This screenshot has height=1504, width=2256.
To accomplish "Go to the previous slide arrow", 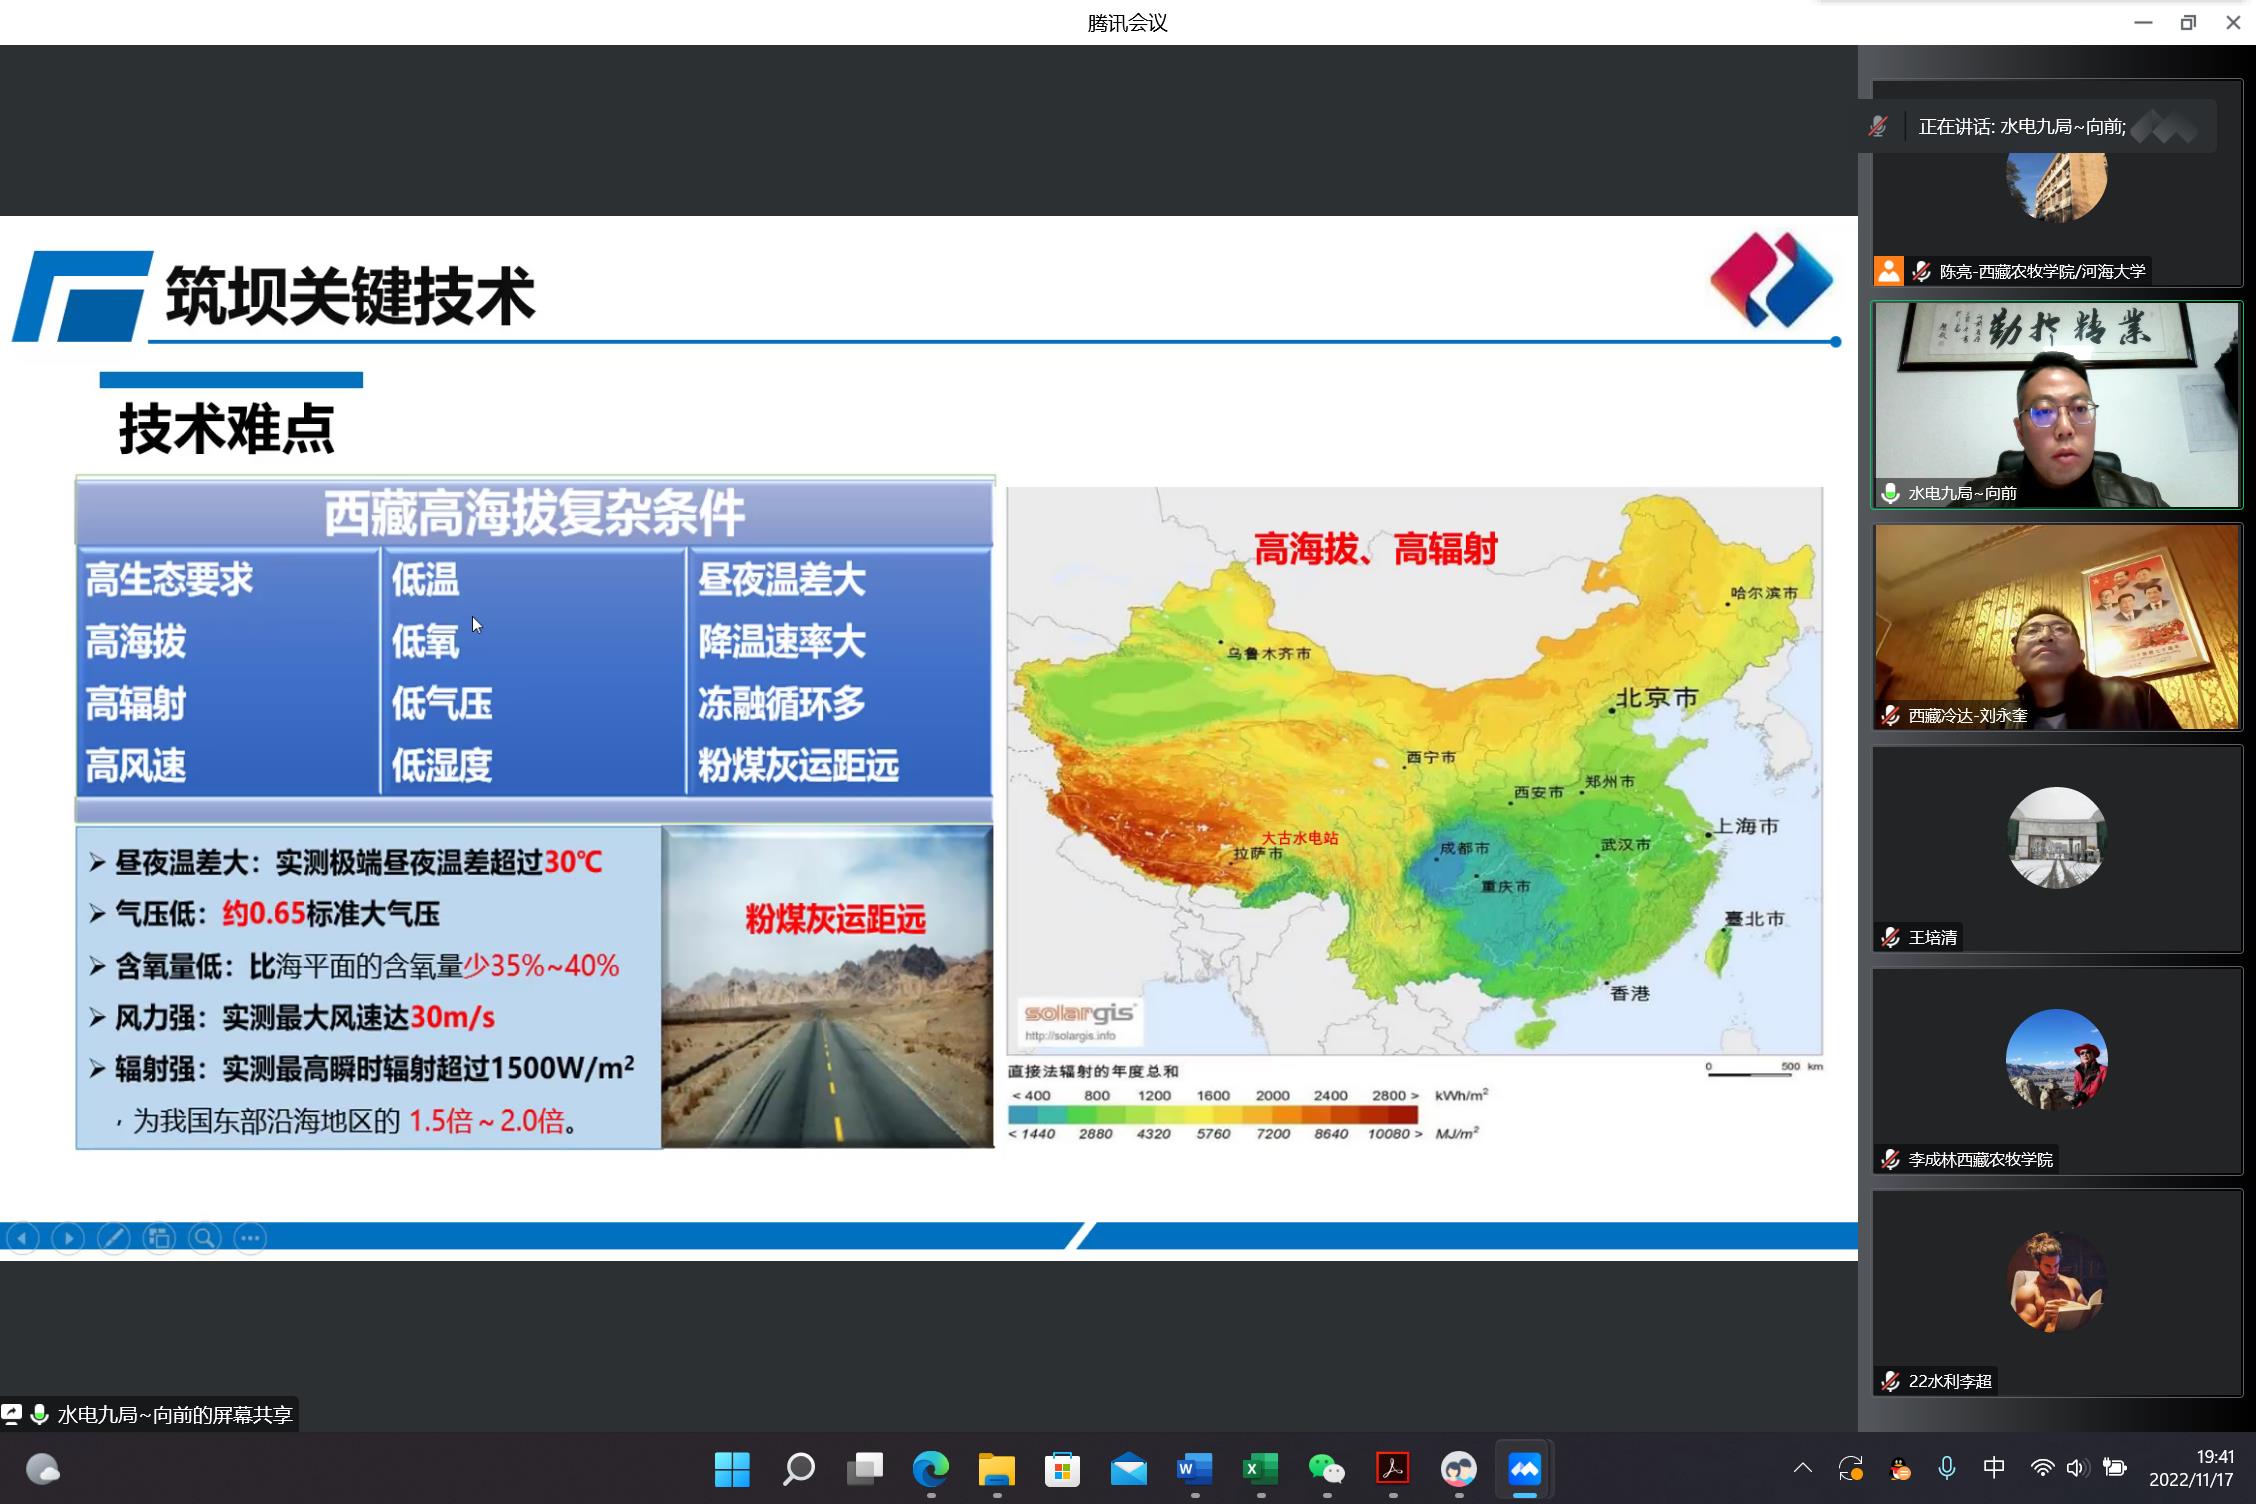I will pos(22,1238).
